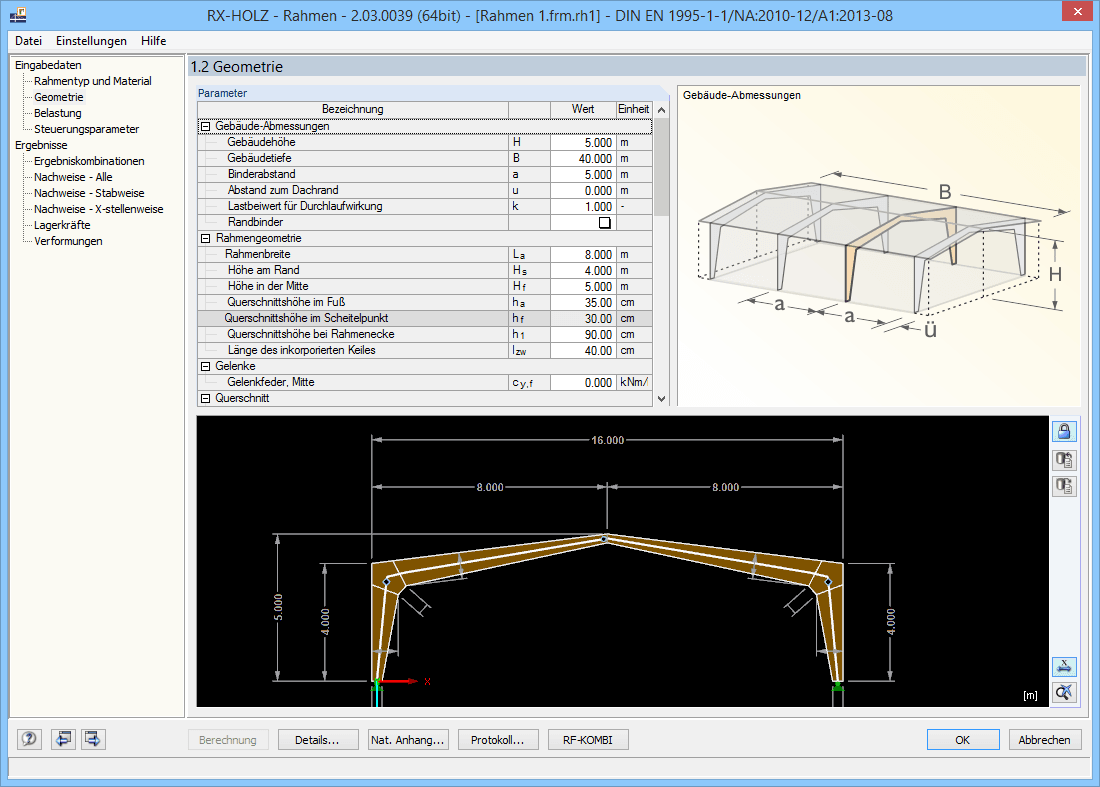Click the previous-dialog arrow icon at bottom left
Screen dimensions: 1100x787
[62, 739]
